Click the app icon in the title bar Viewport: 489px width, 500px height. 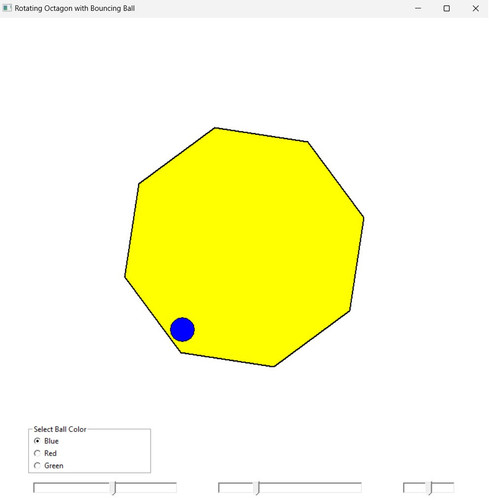pyautogui.click(x=7, y=8)
